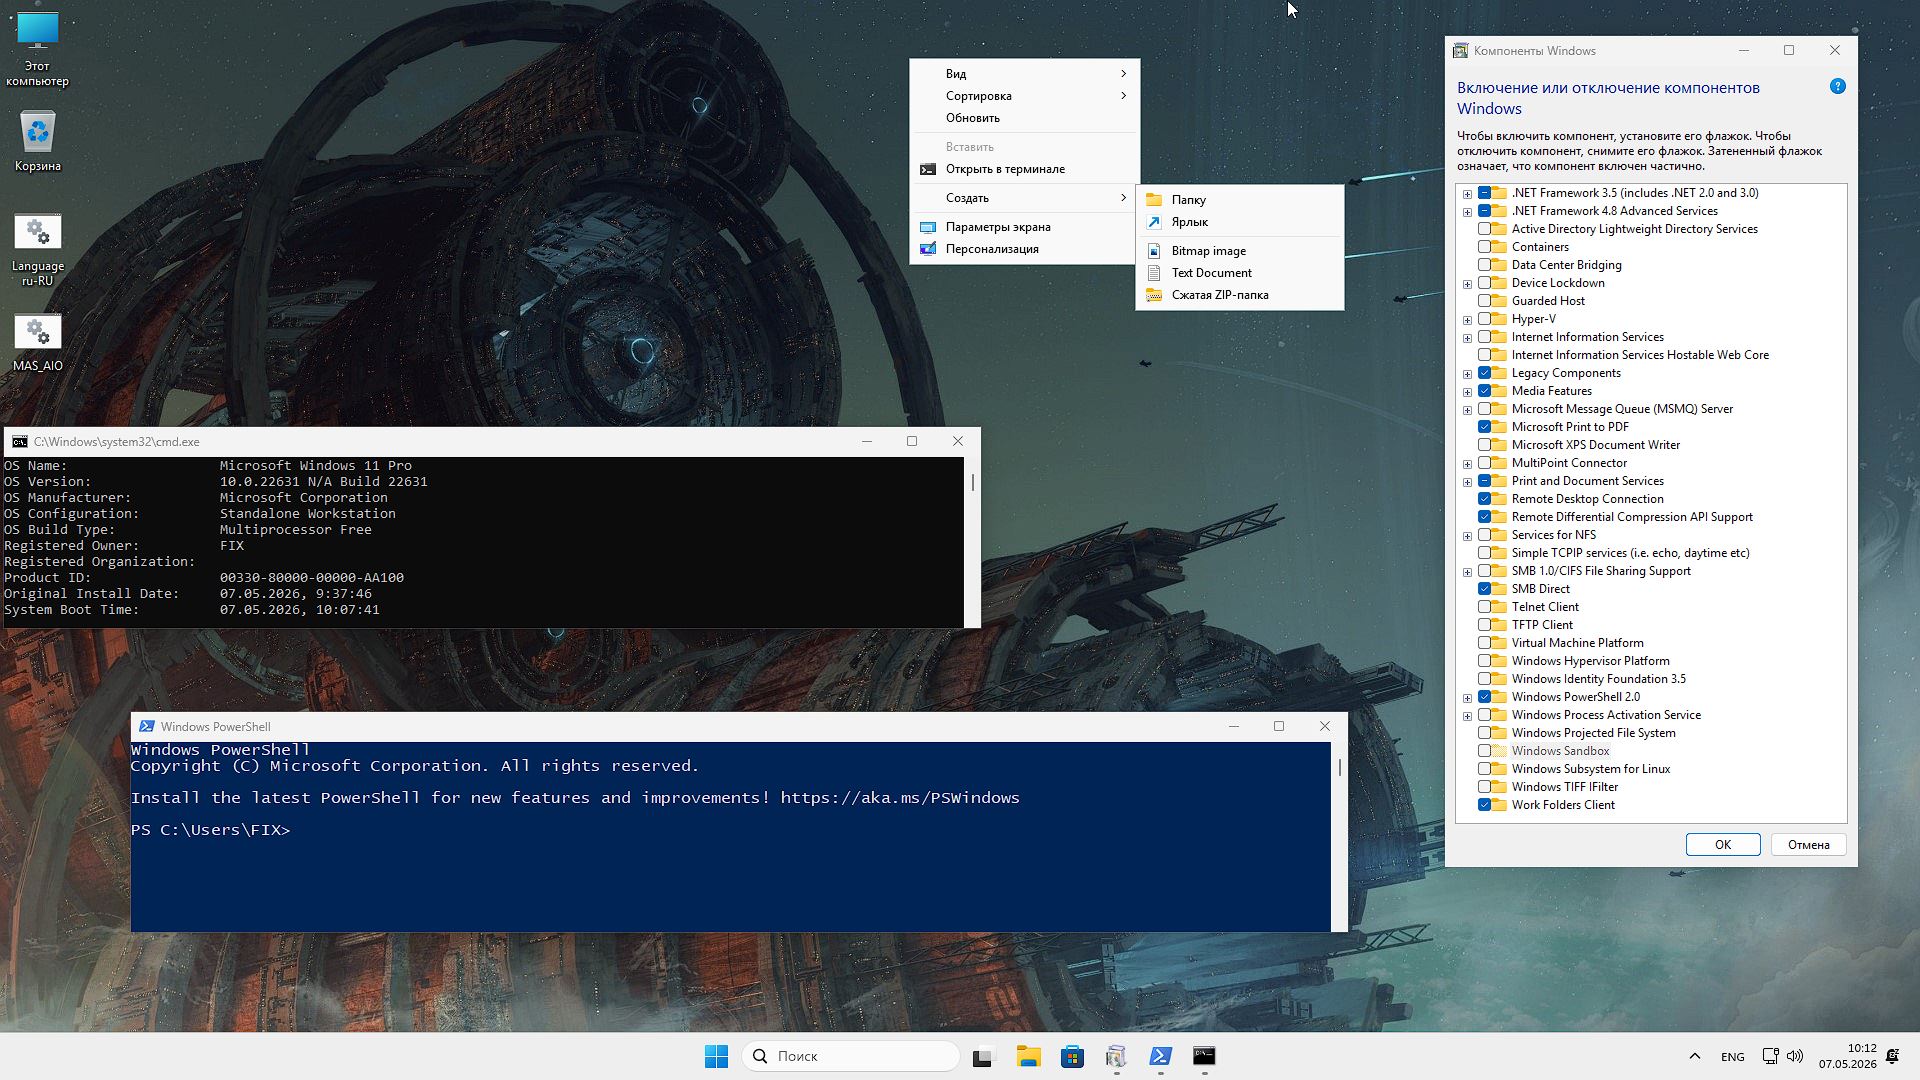Image resolution: width=1920 pixels, height=1080 pixels.
Task: Click the taskbar clock showing 10:12
Action: pos(1847,1056)
